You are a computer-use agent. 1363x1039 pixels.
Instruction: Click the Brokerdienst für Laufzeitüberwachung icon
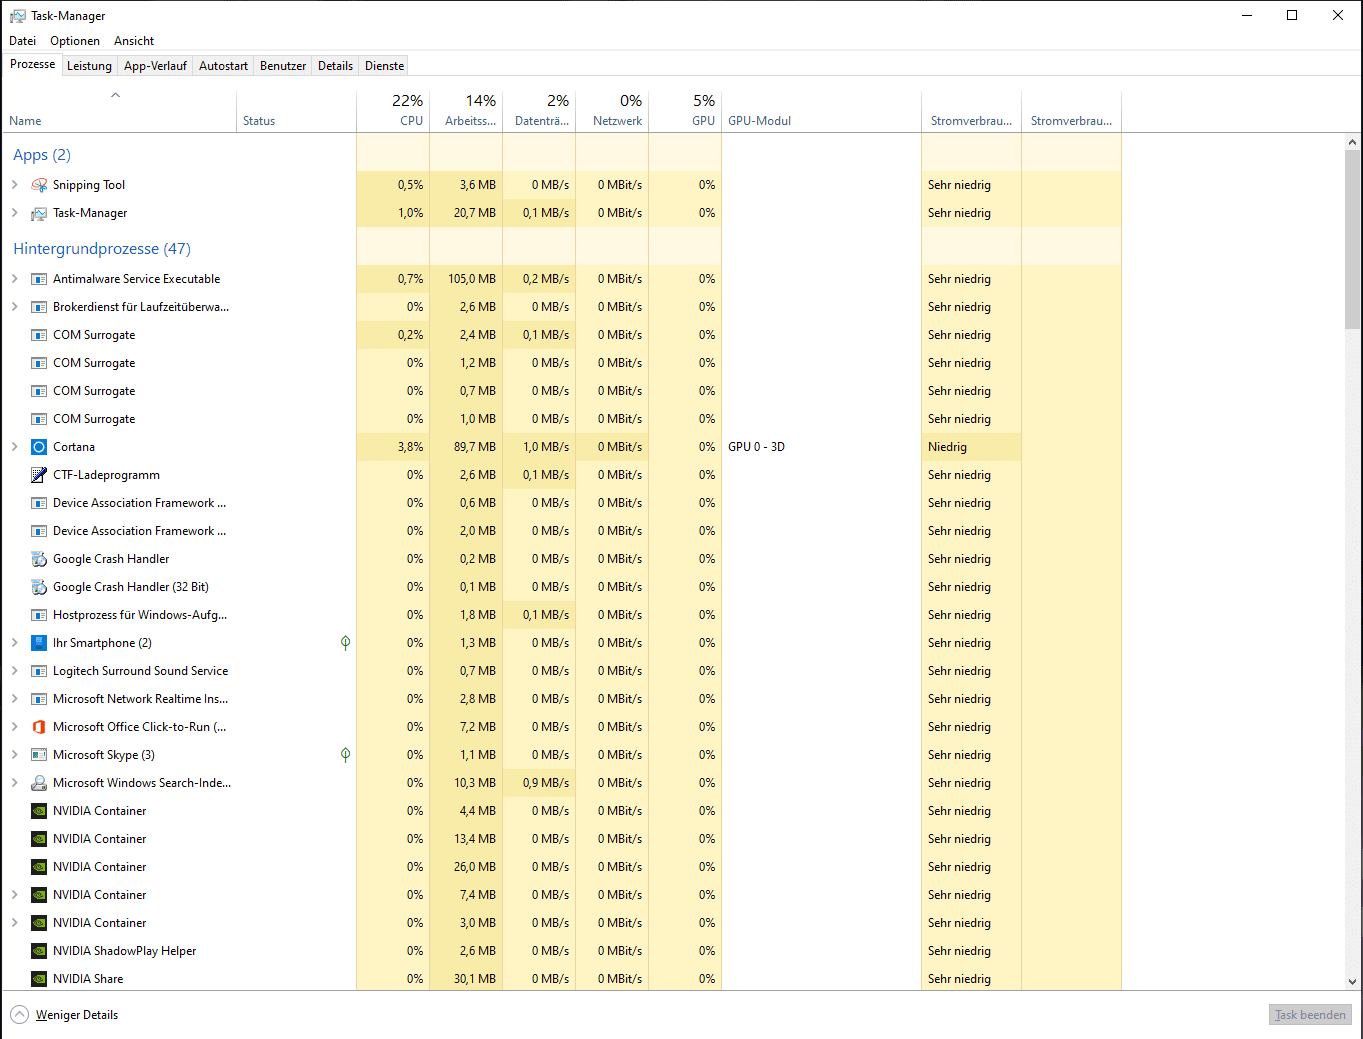(x=39, y=307)
